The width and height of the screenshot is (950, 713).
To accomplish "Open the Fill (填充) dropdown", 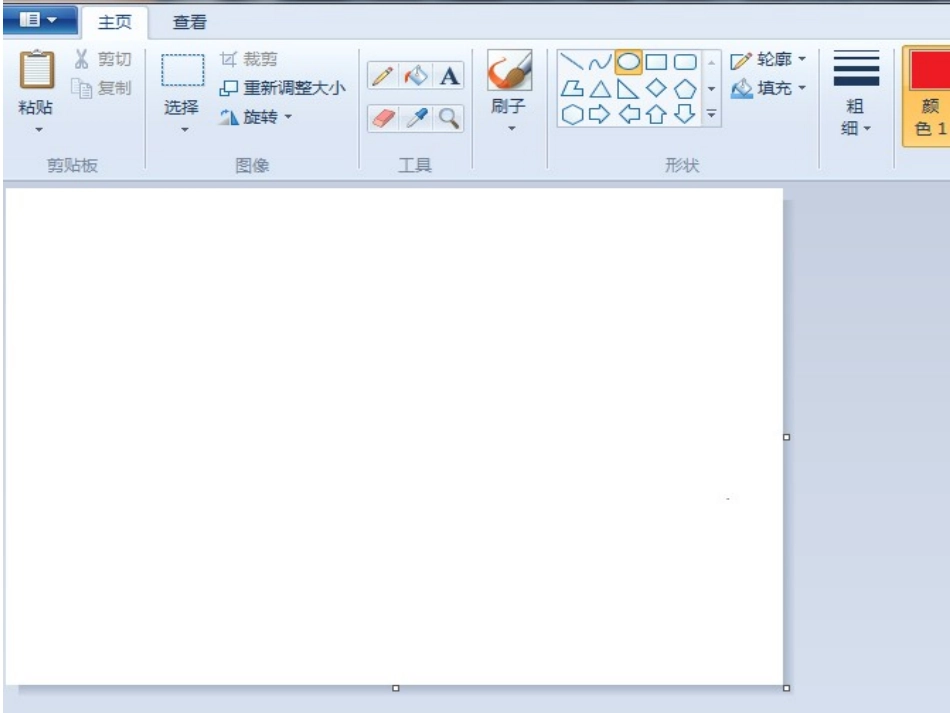I will [768, 88].
